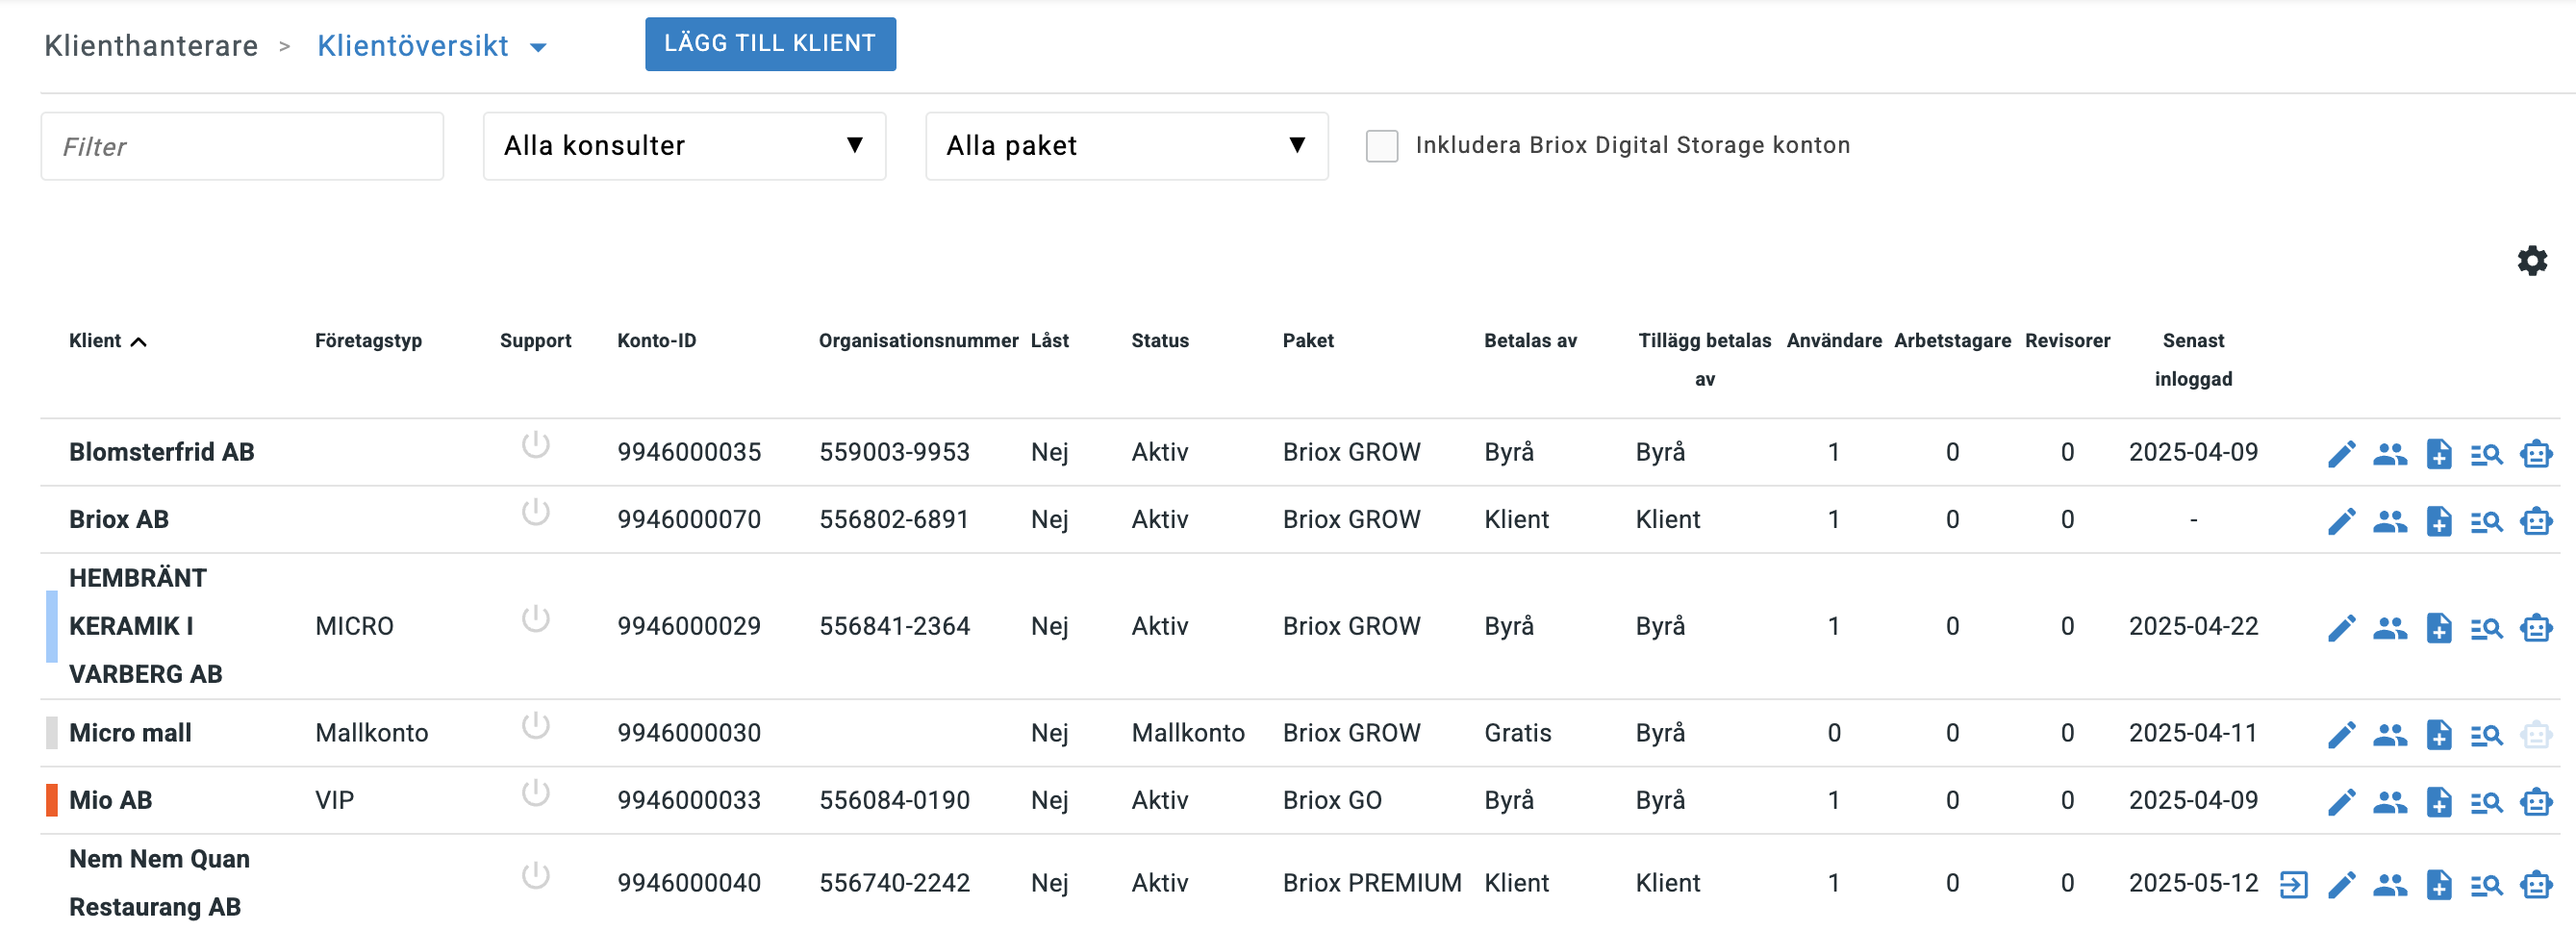This screenshot has width=2576, height=931.
Task: Edit Micro mall with pencil icon
Action: (x=2341, y=736)
